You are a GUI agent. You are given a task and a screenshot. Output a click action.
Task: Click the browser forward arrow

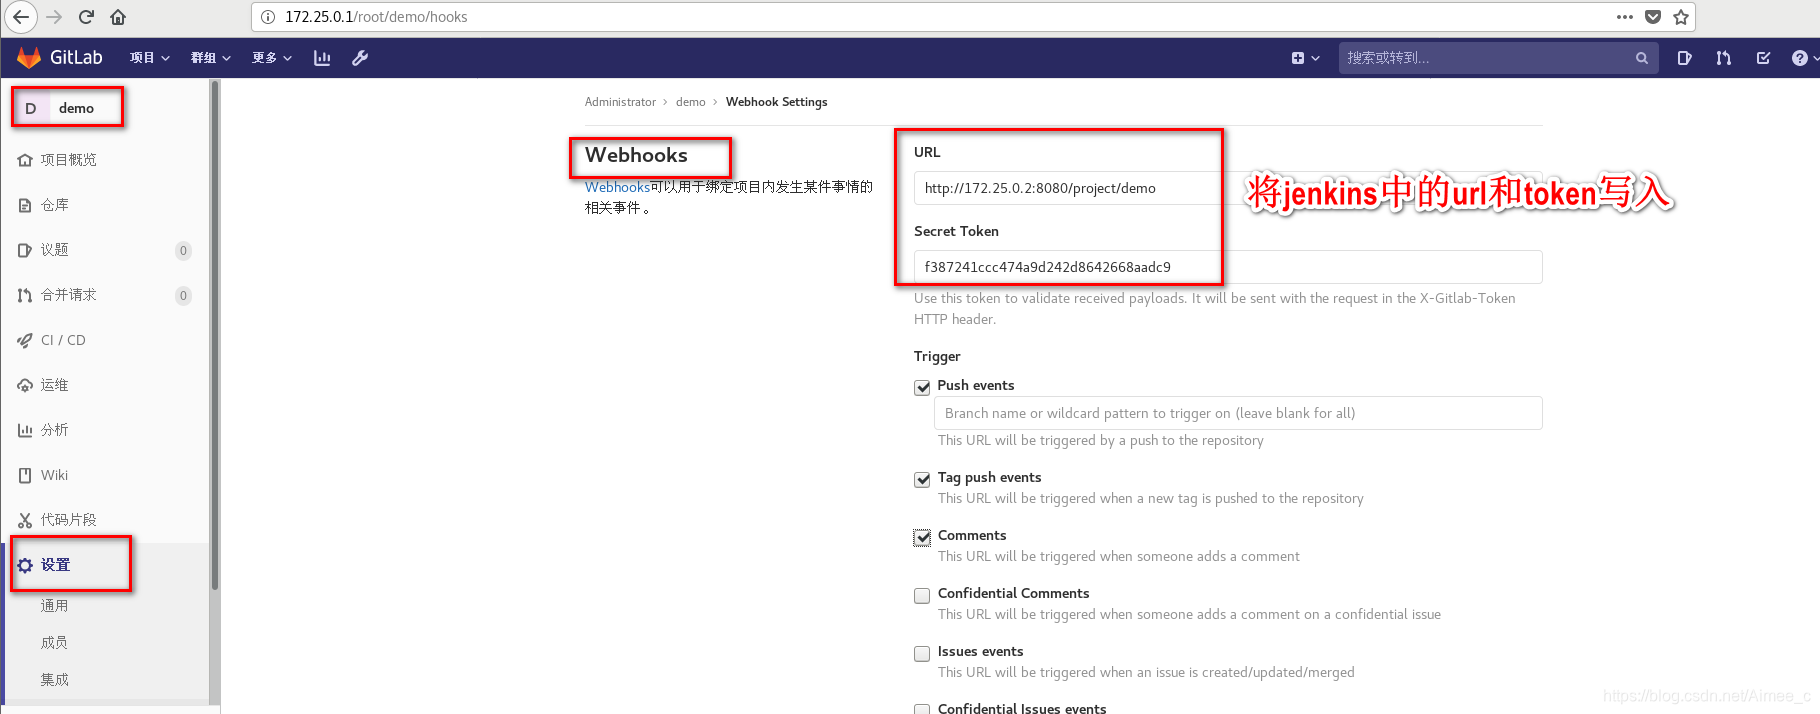(x=54, y=17)
